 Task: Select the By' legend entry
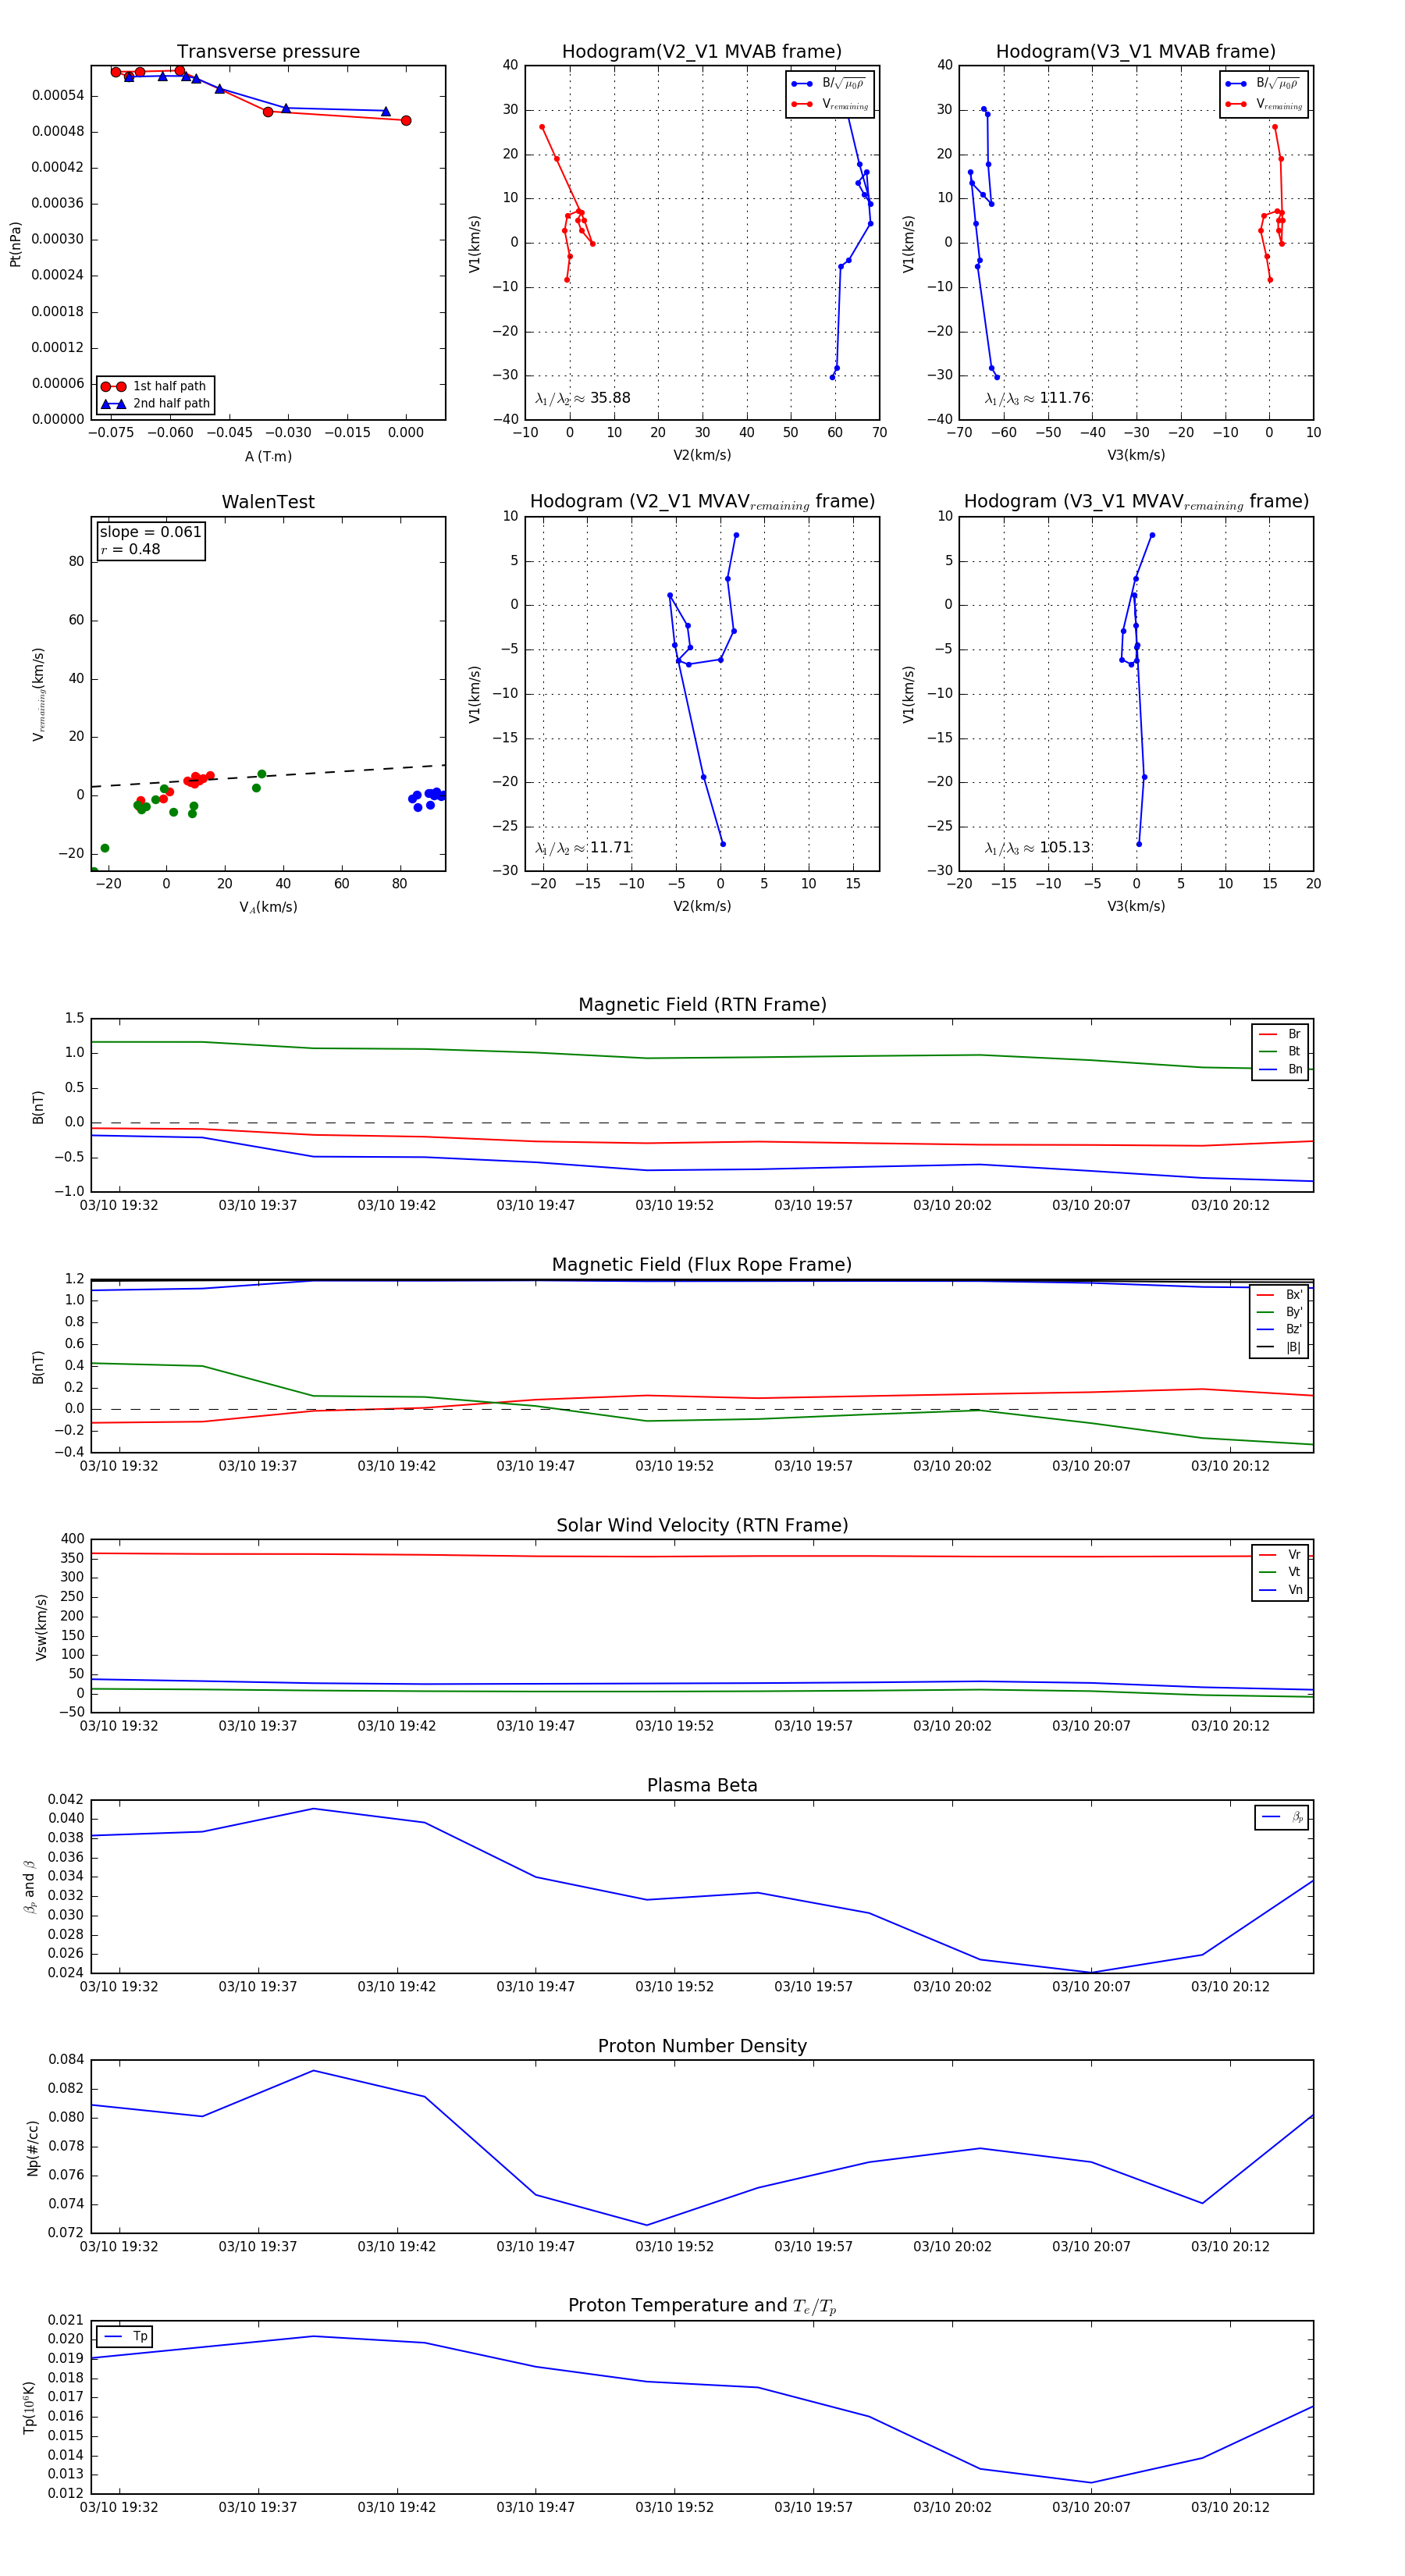1280,1312
